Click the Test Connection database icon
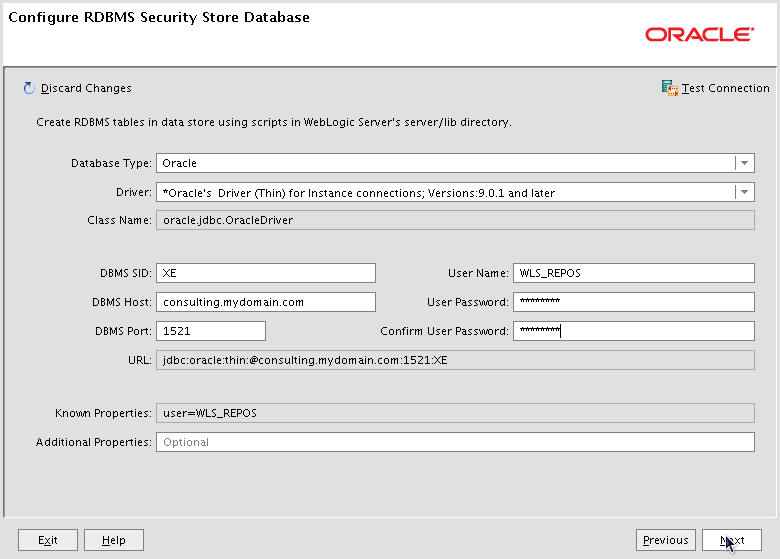 coord(670,88)
